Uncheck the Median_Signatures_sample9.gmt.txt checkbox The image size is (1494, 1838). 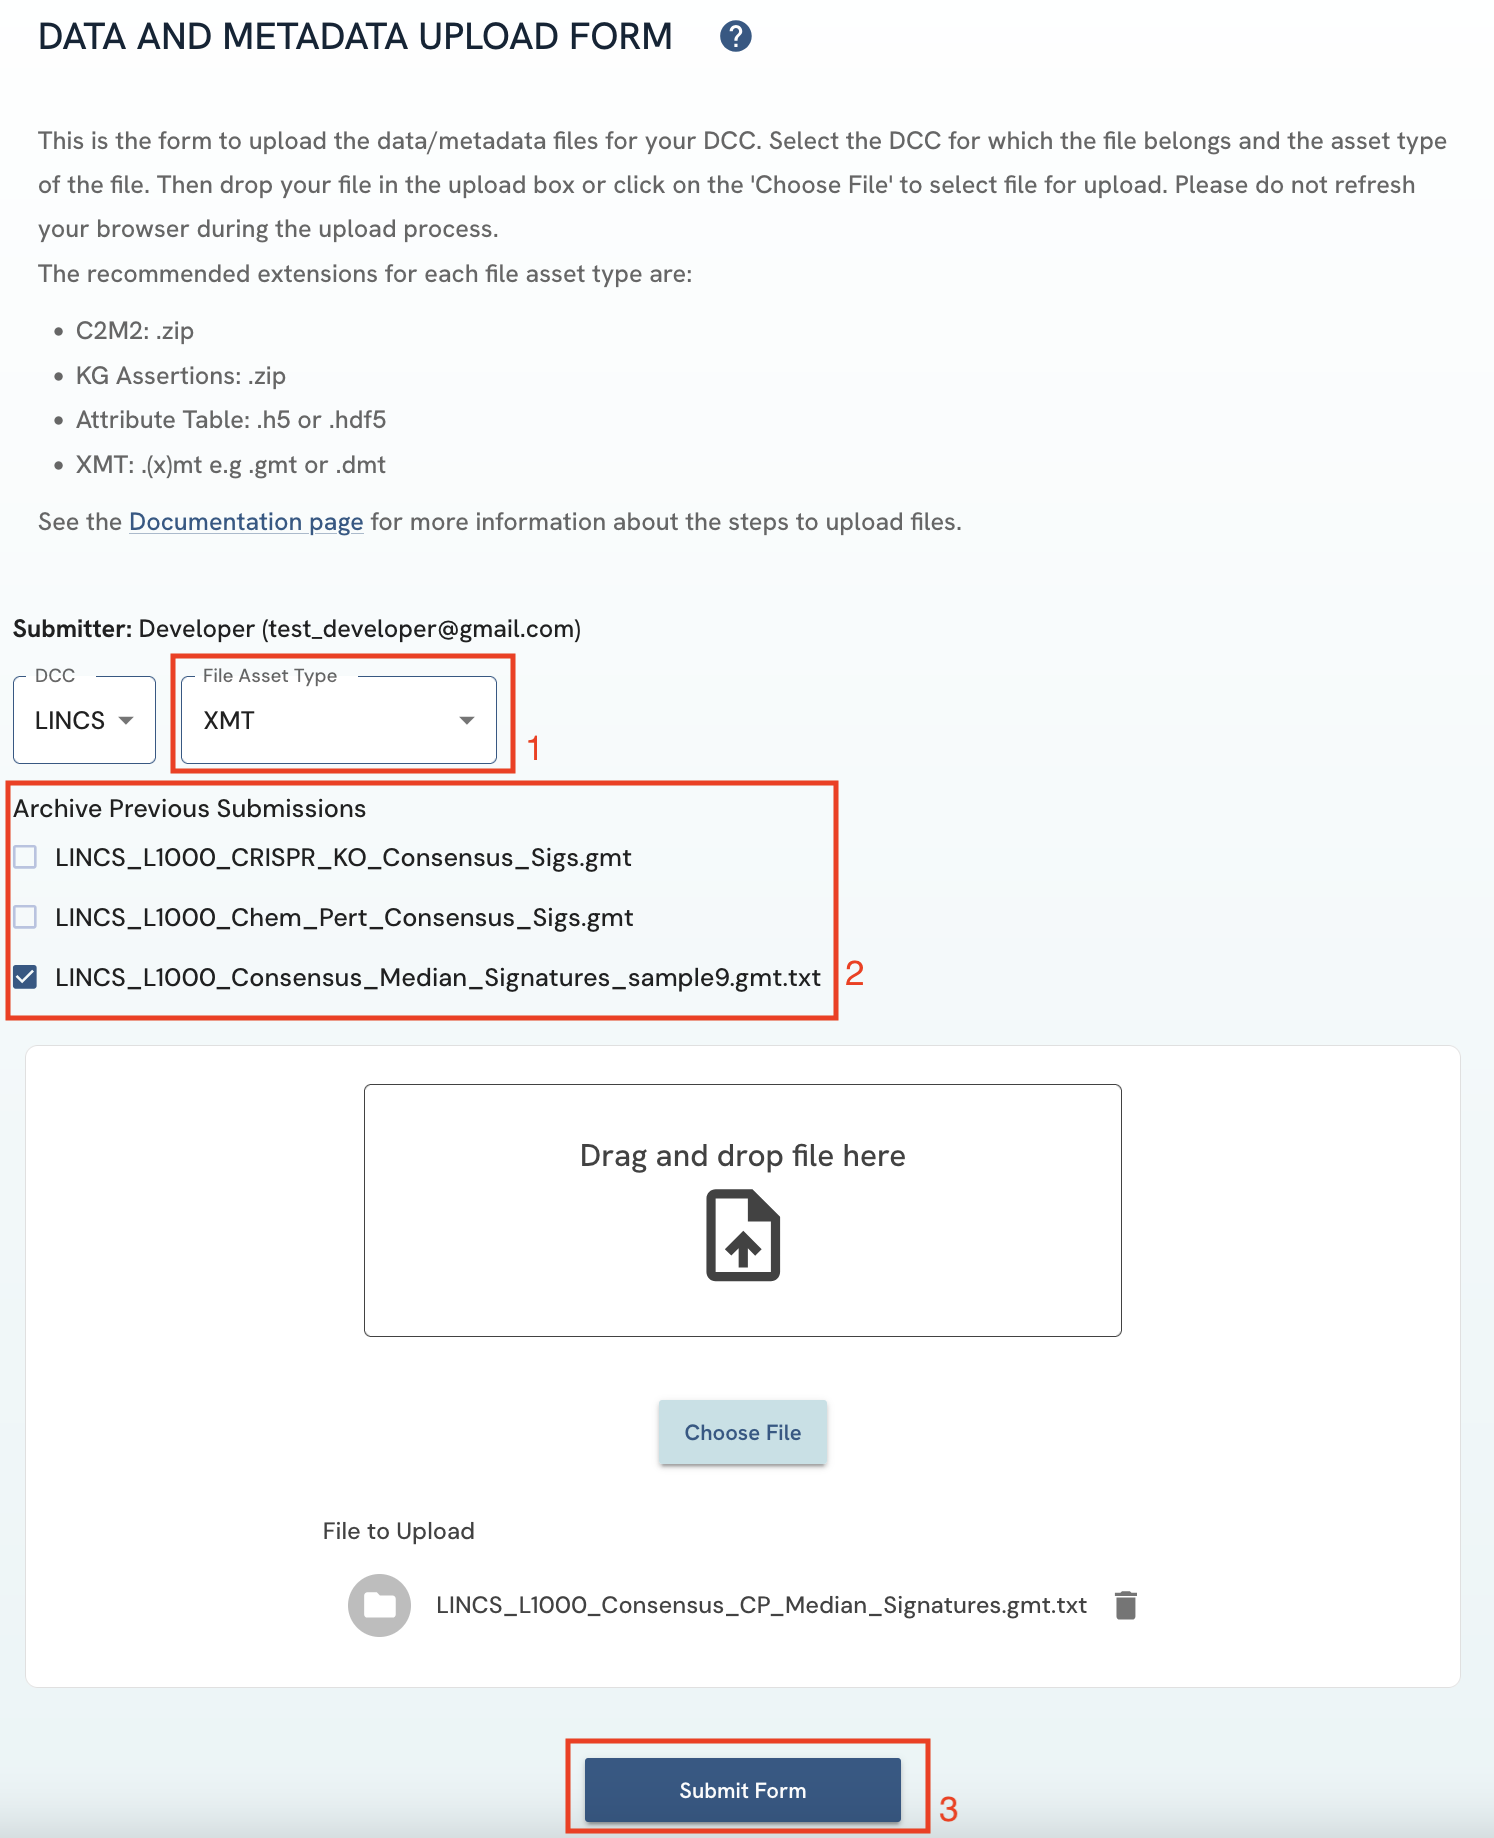pos(26,977)
